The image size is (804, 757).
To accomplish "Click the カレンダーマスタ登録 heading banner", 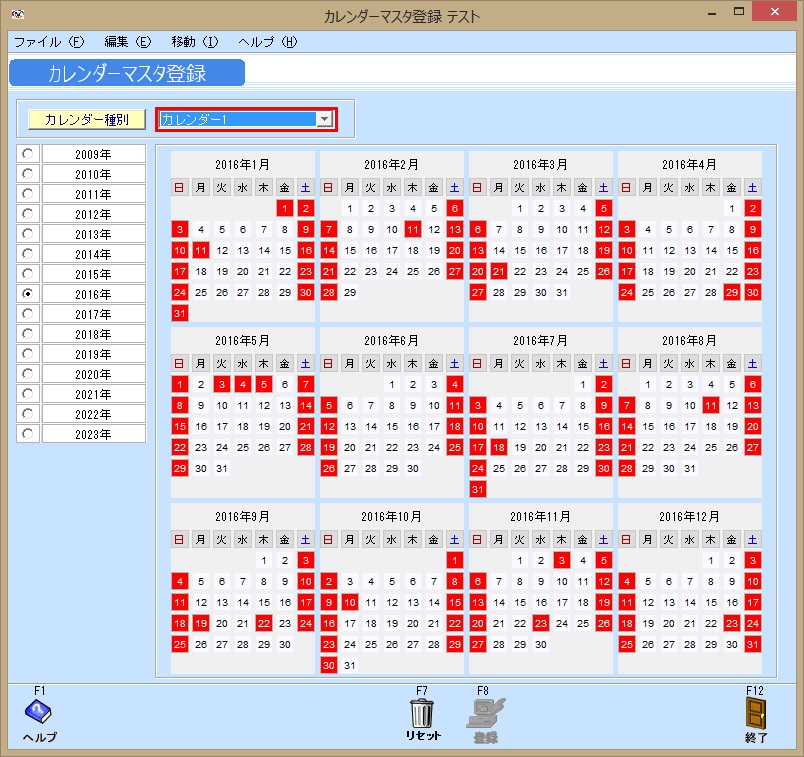I will click(x=127, y=73).
